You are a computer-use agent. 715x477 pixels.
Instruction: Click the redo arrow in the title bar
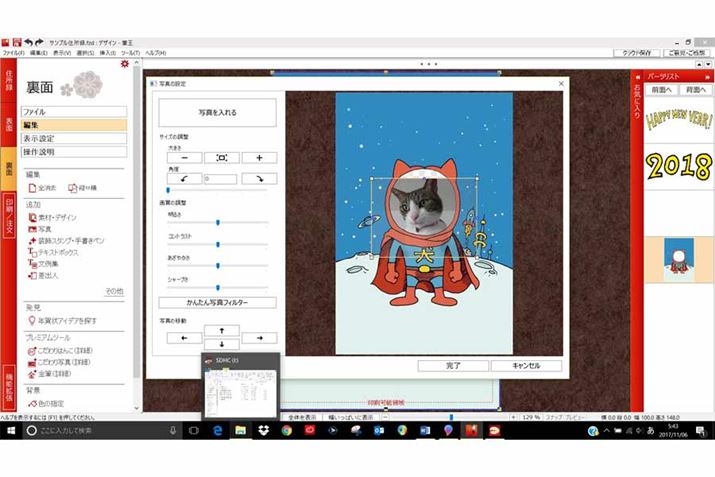click(x=39, y=42)
